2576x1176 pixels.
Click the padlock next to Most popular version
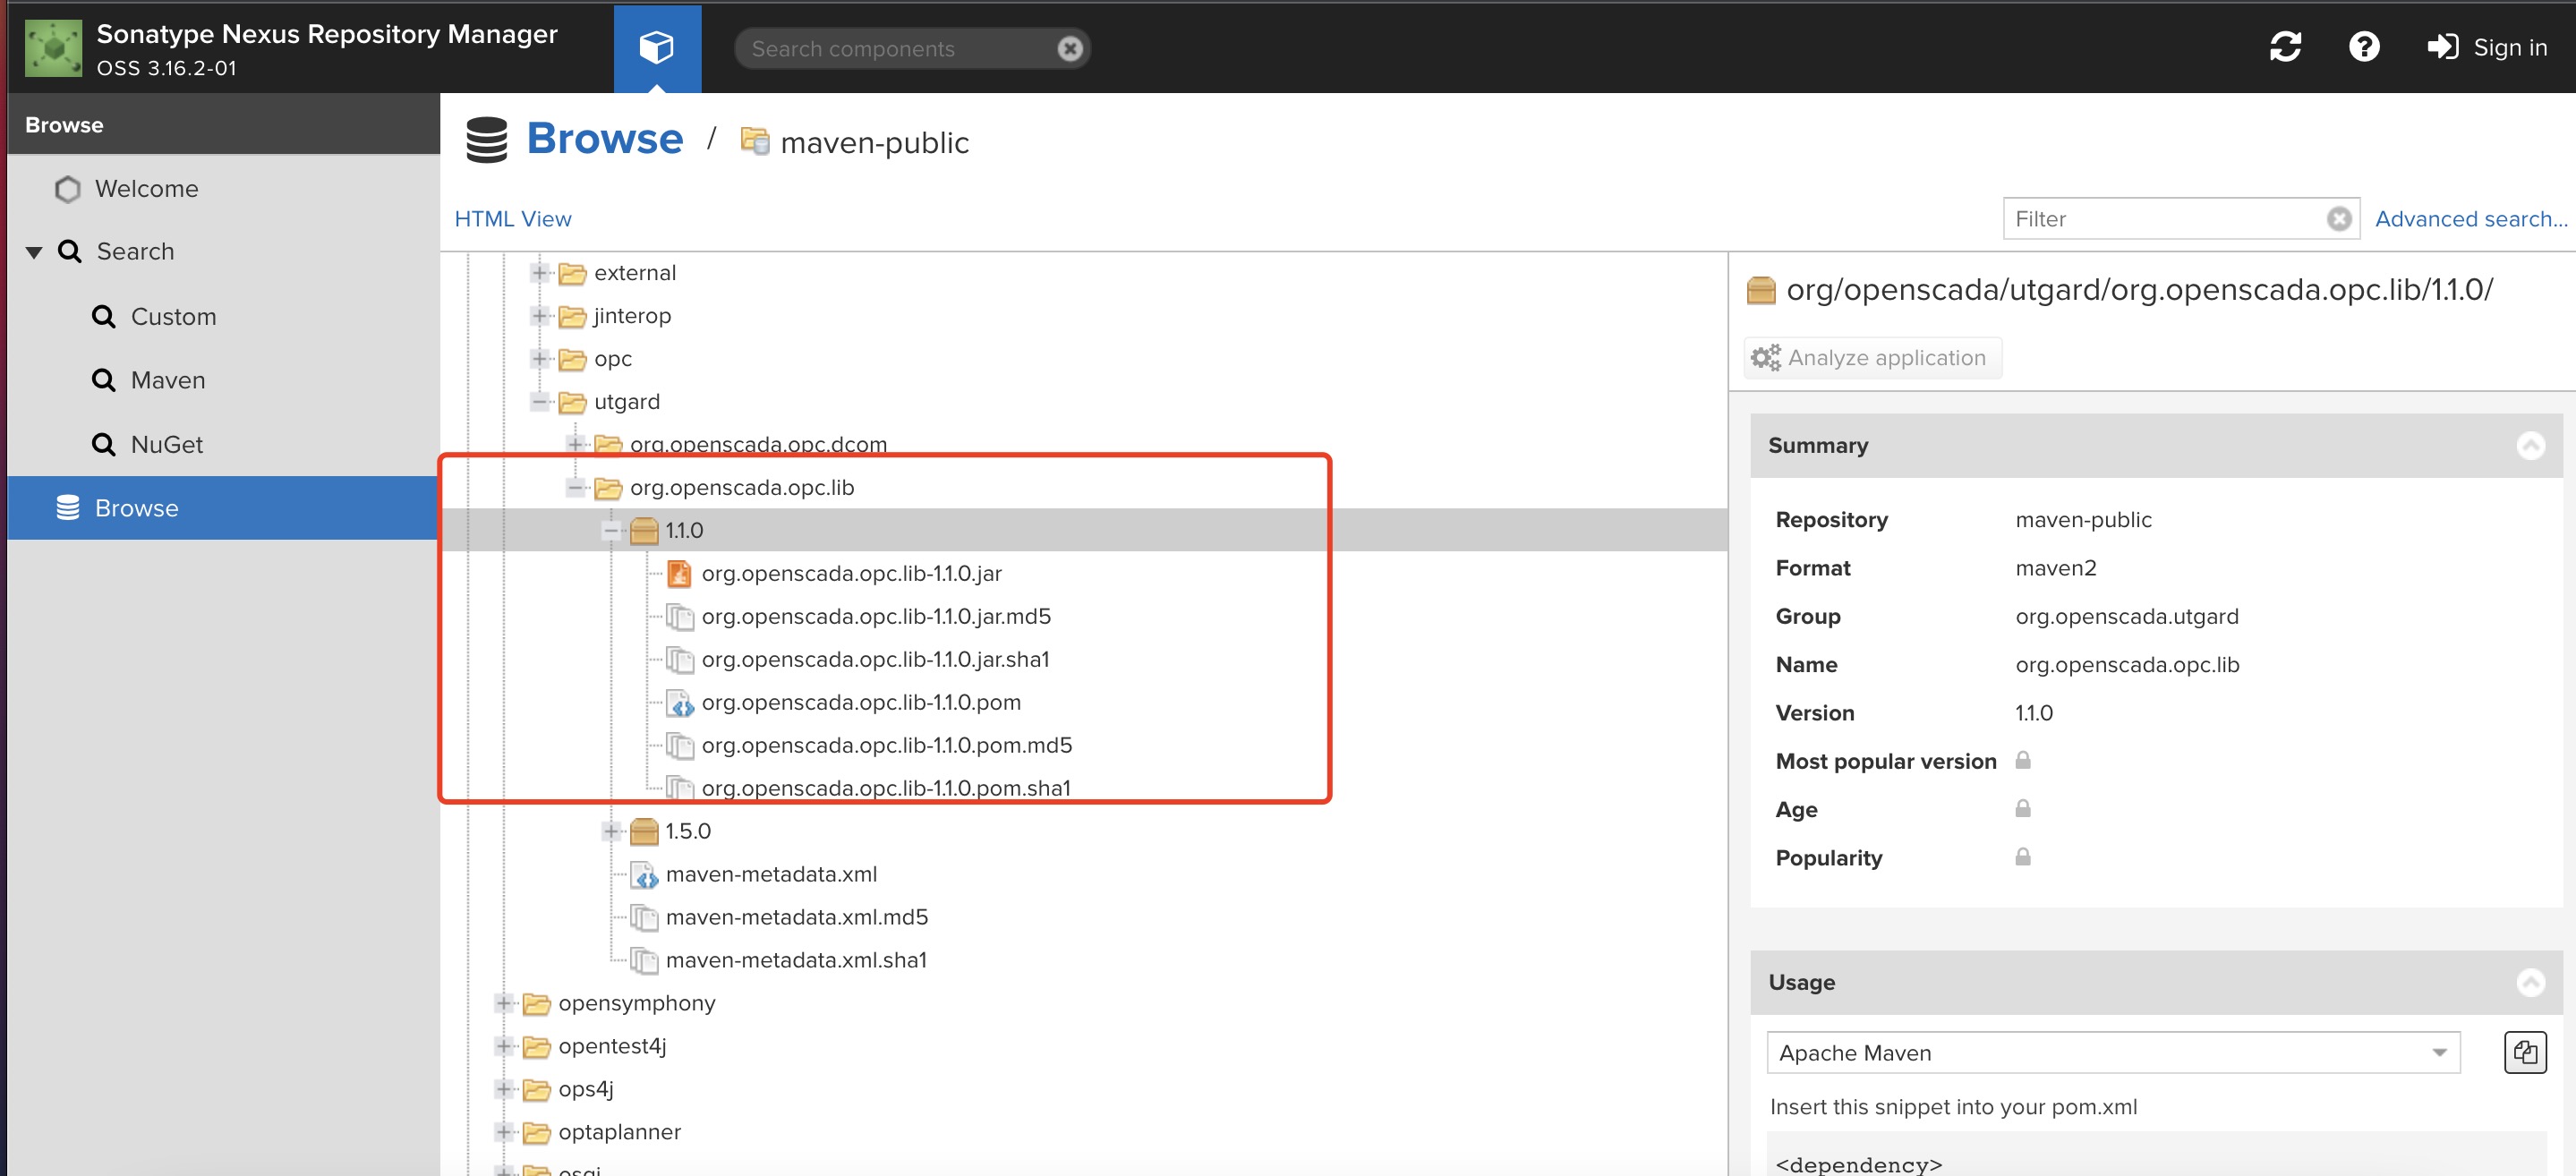point(2023,760)
